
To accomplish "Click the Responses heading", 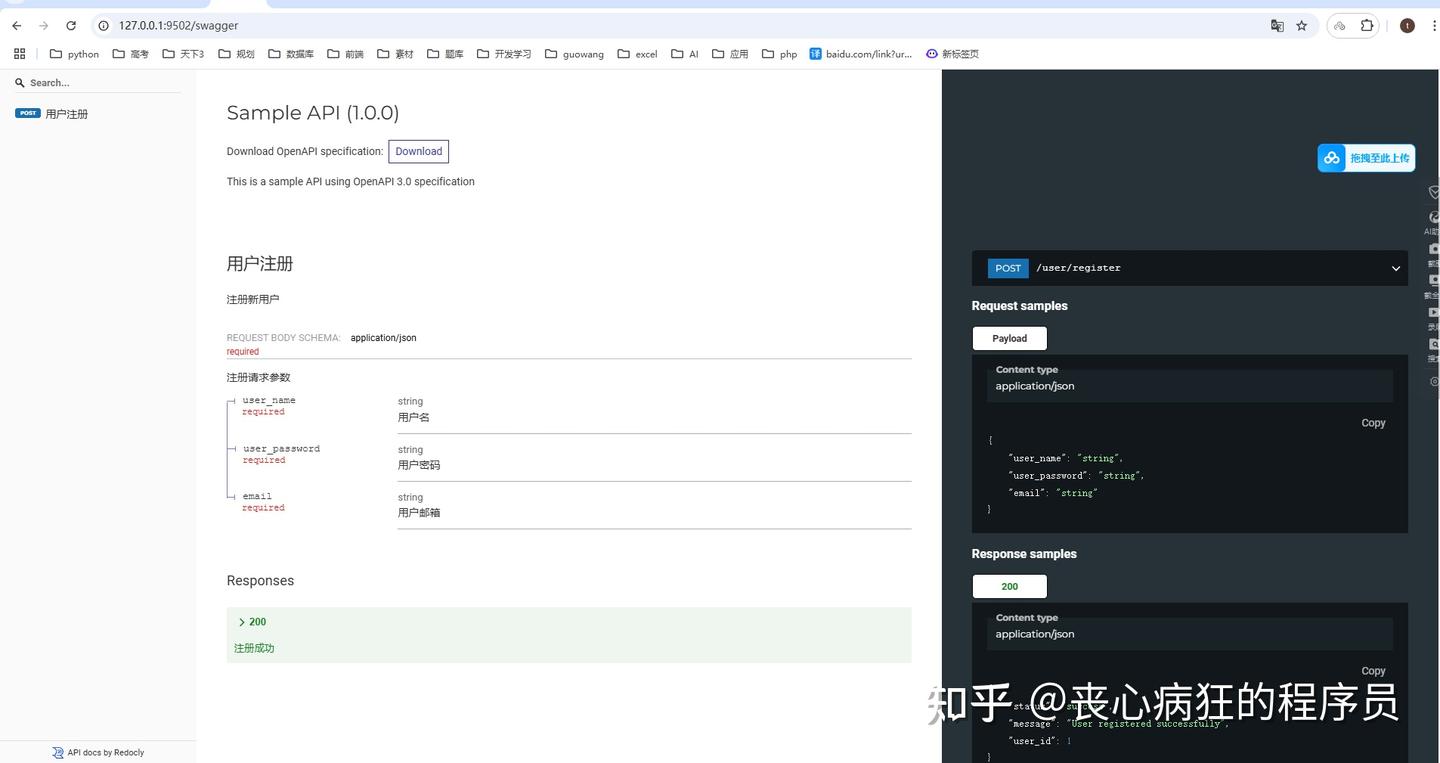I will (x=260, y=581).
